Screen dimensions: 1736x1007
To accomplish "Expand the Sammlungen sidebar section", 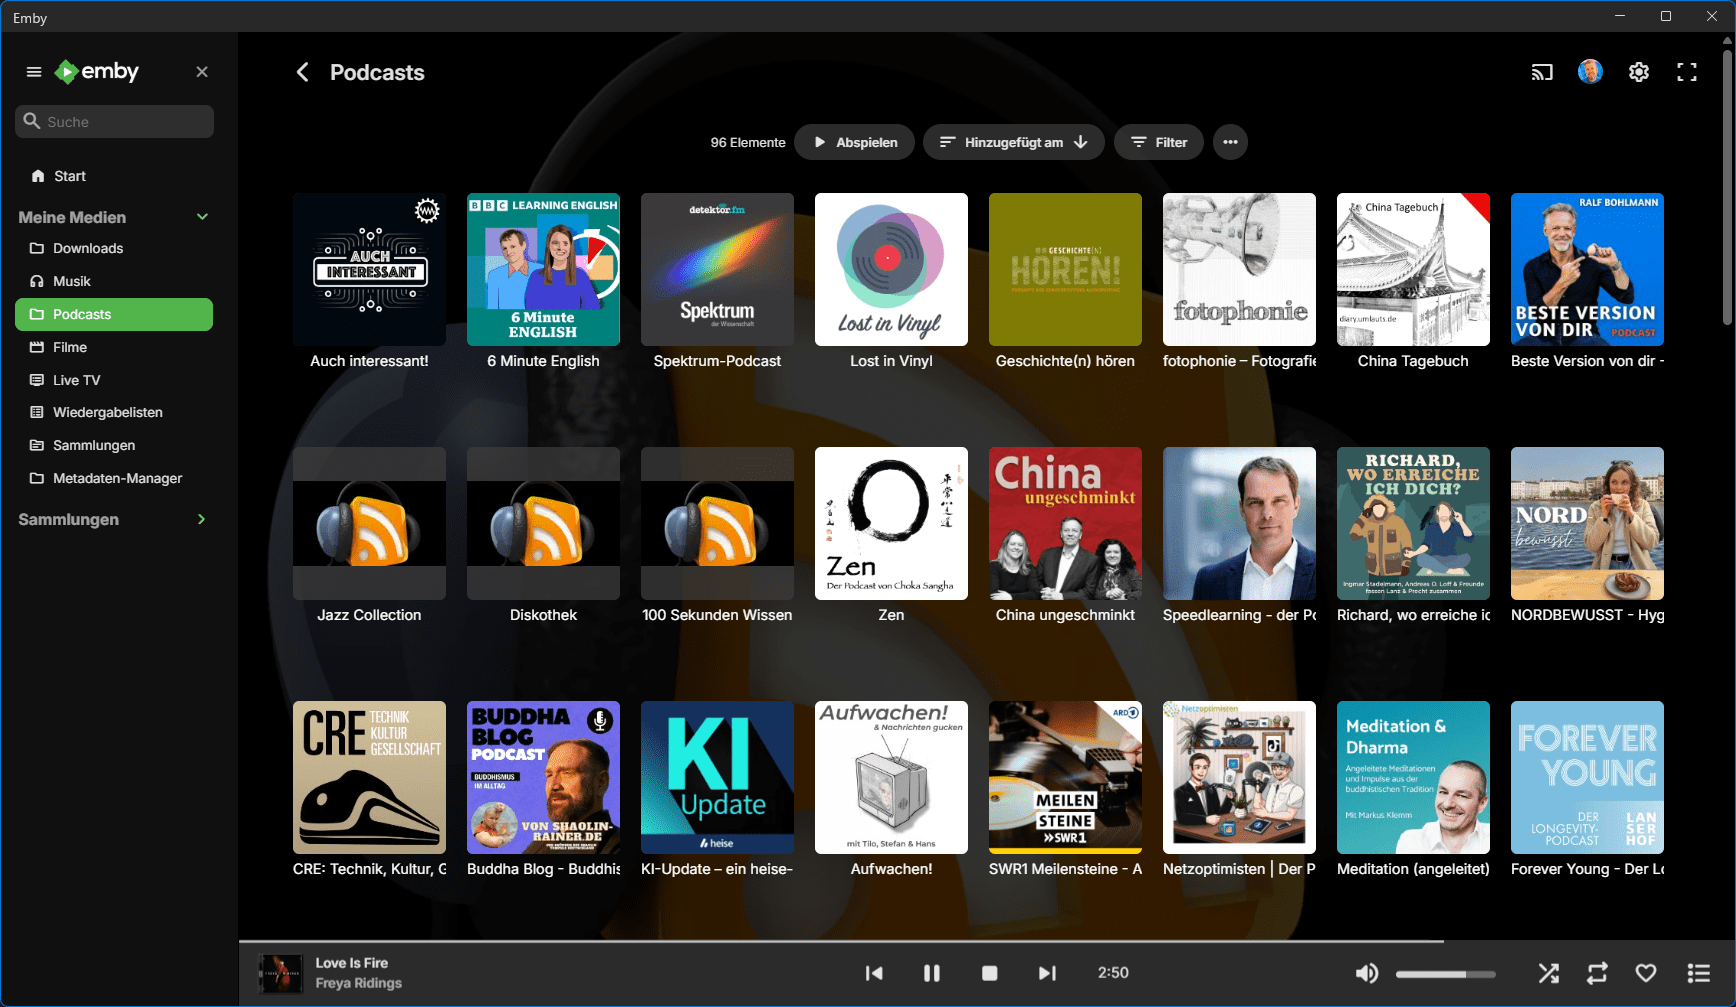I will coord(202,519).
